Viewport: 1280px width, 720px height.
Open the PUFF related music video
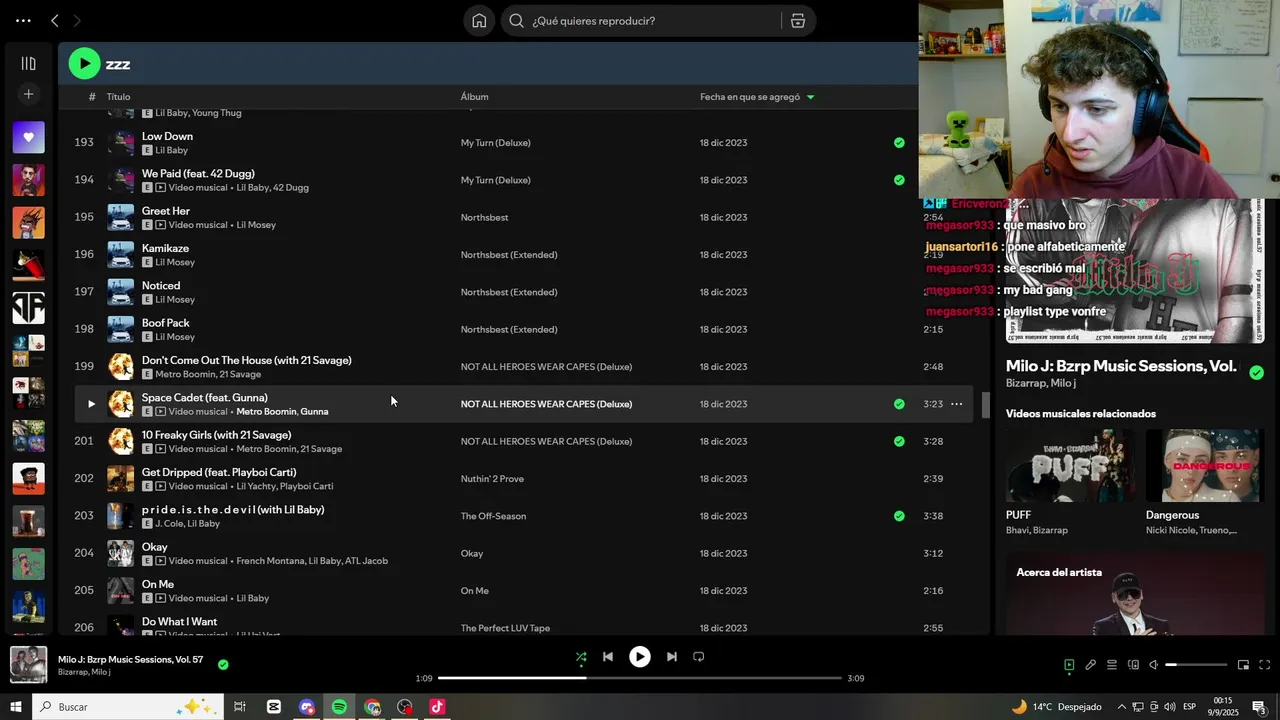pyautogui.click(x=1070, y=466)
